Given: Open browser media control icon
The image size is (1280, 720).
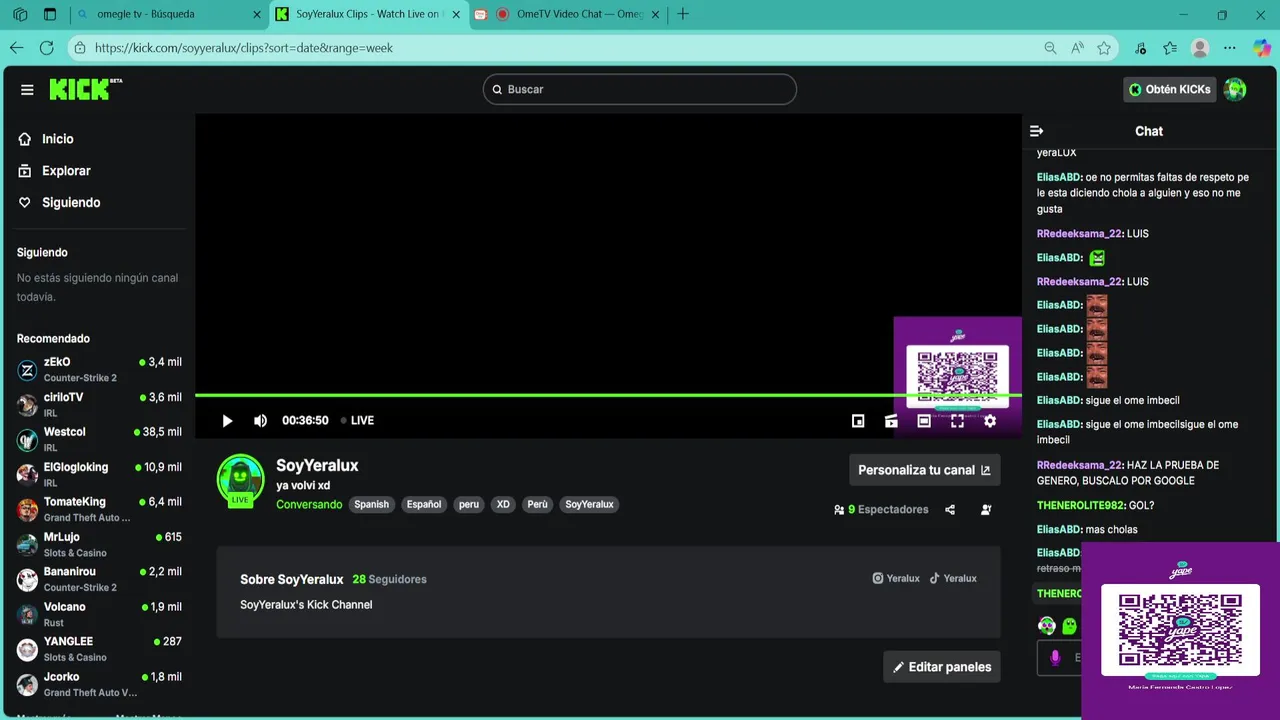Looking at the screenshot, I should tap(1141, 48).
